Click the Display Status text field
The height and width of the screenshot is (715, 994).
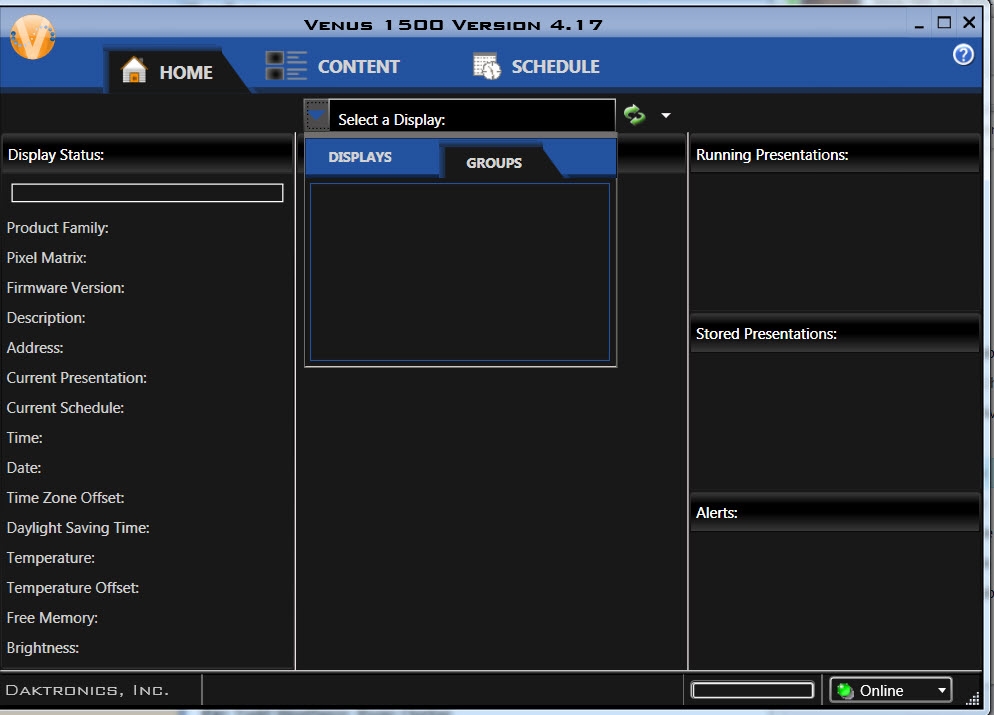click(147, 193)
